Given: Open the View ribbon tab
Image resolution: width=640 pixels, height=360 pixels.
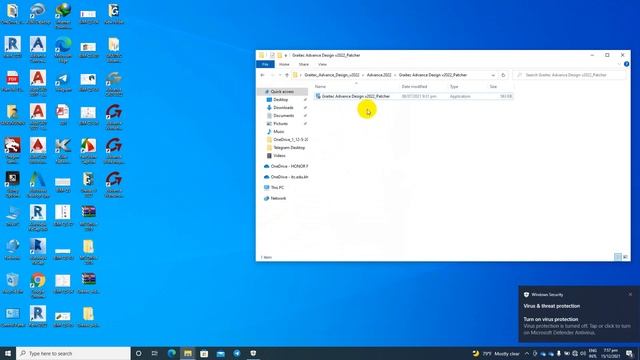Looking at the screenshot, I should [322, 64].
